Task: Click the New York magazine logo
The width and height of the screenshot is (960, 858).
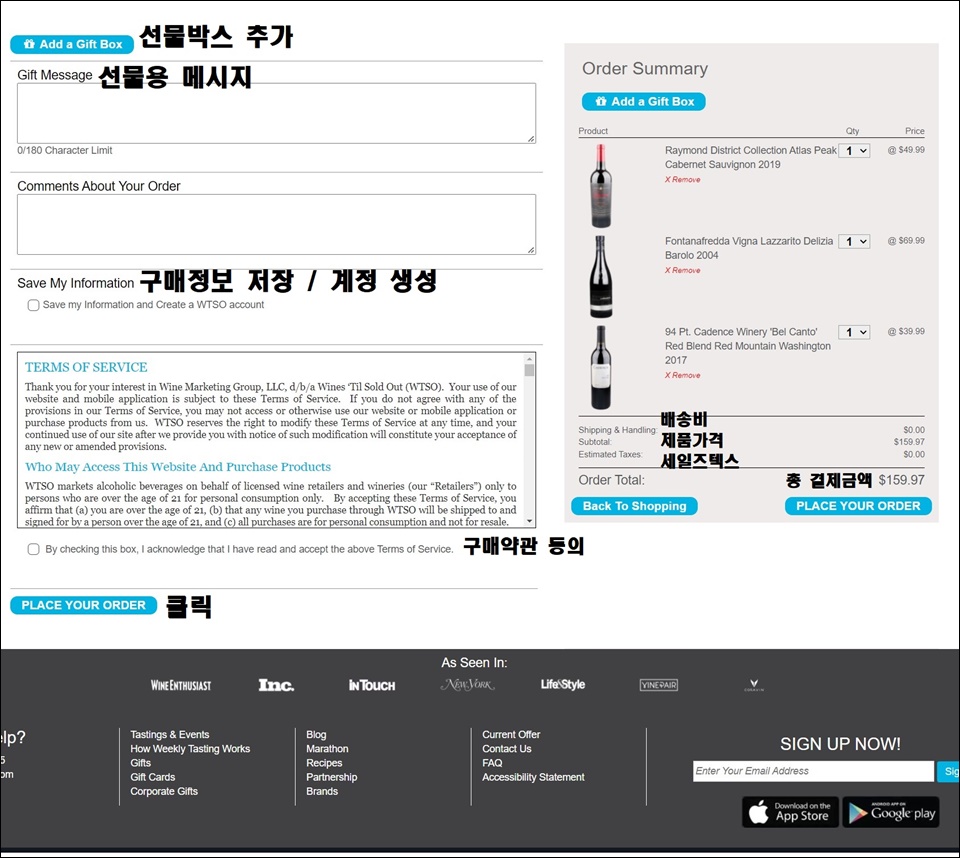Action: [x=467, y=685]
